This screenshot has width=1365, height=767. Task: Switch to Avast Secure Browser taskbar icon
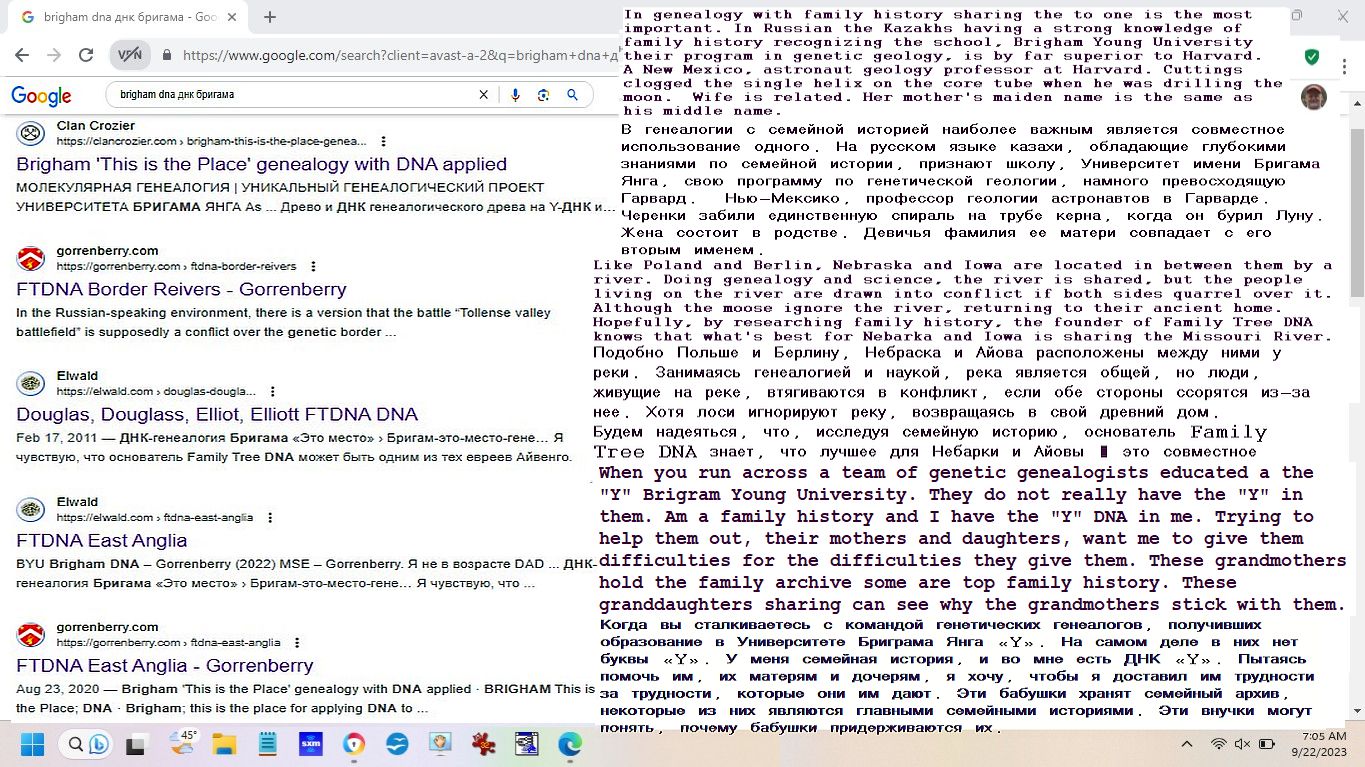tap(354, 744)
